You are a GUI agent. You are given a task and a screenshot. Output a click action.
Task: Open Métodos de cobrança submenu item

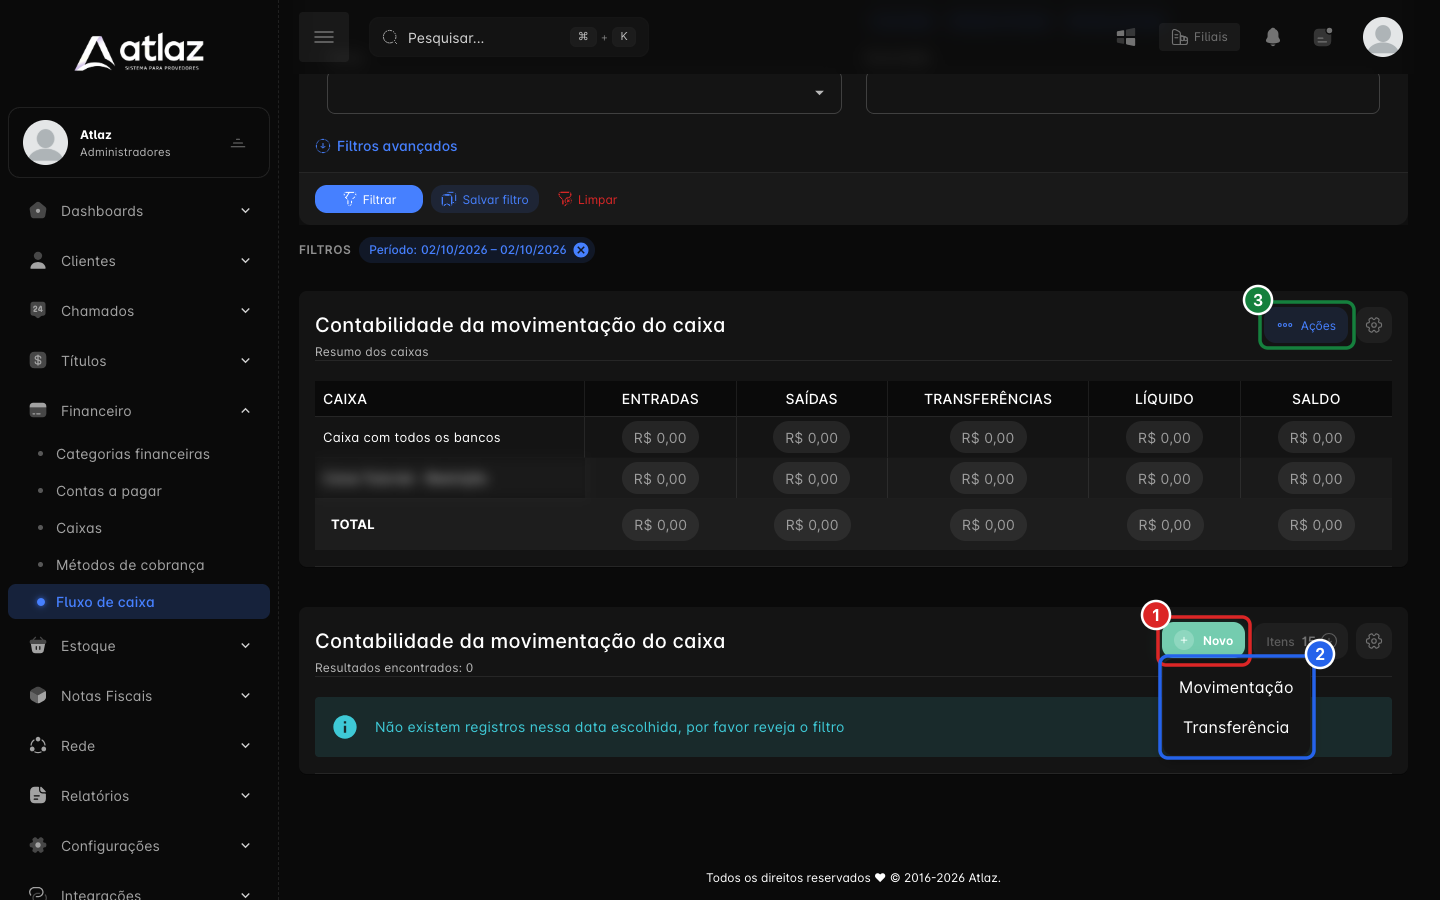point(130,565)
